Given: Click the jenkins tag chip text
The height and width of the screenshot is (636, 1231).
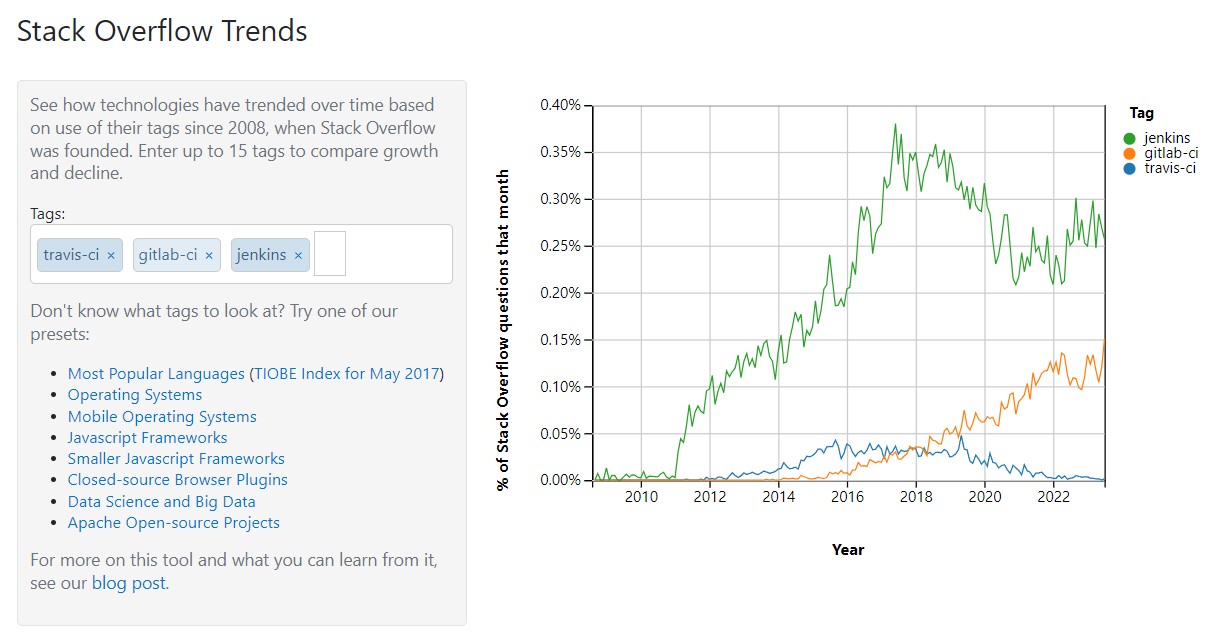Looking at the screenshot, I should [x=262, y=255].
